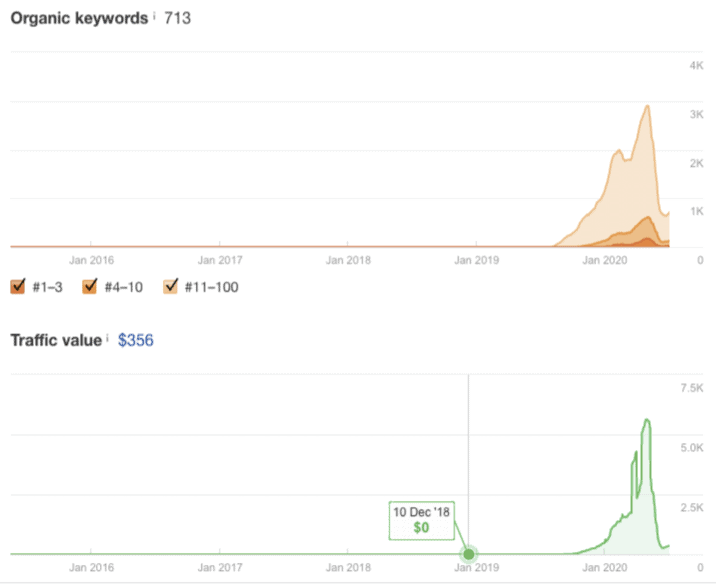
Task: Click the 713 organic keywords count
Action: point(177,18)
